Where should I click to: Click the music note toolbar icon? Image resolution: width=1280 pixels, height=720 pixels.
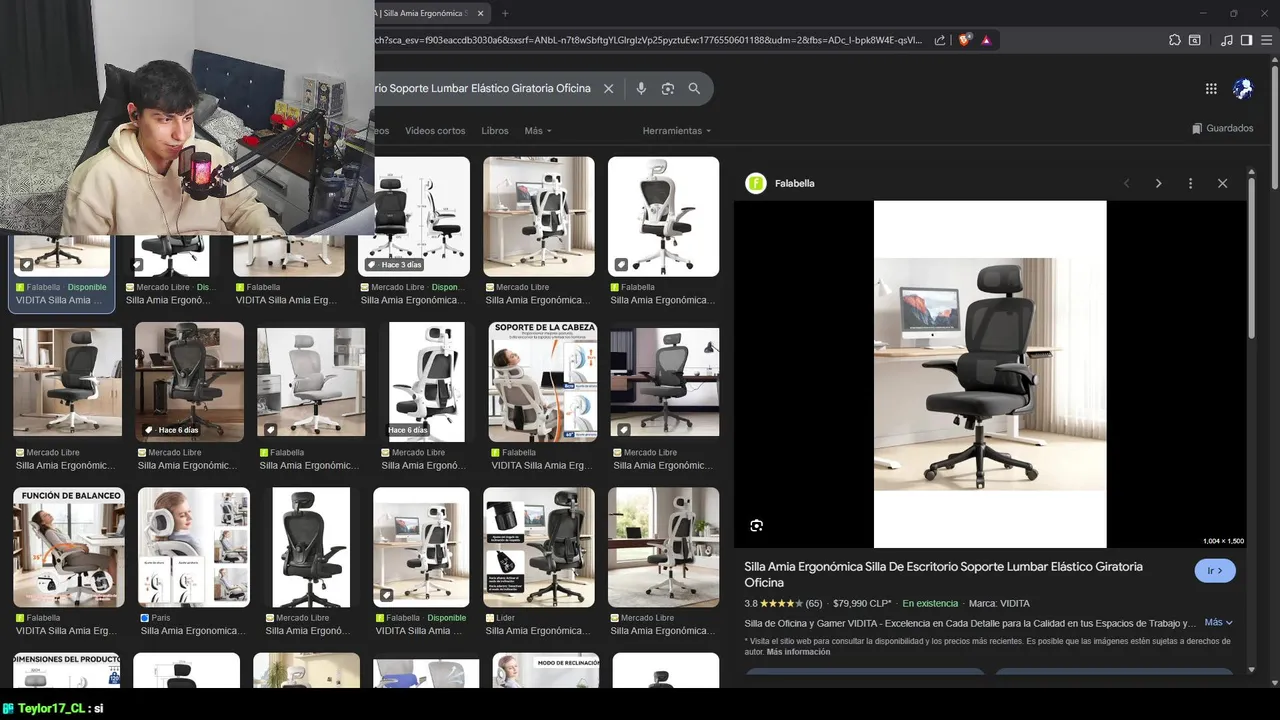pyautogui.click(x=1227, y=40)
